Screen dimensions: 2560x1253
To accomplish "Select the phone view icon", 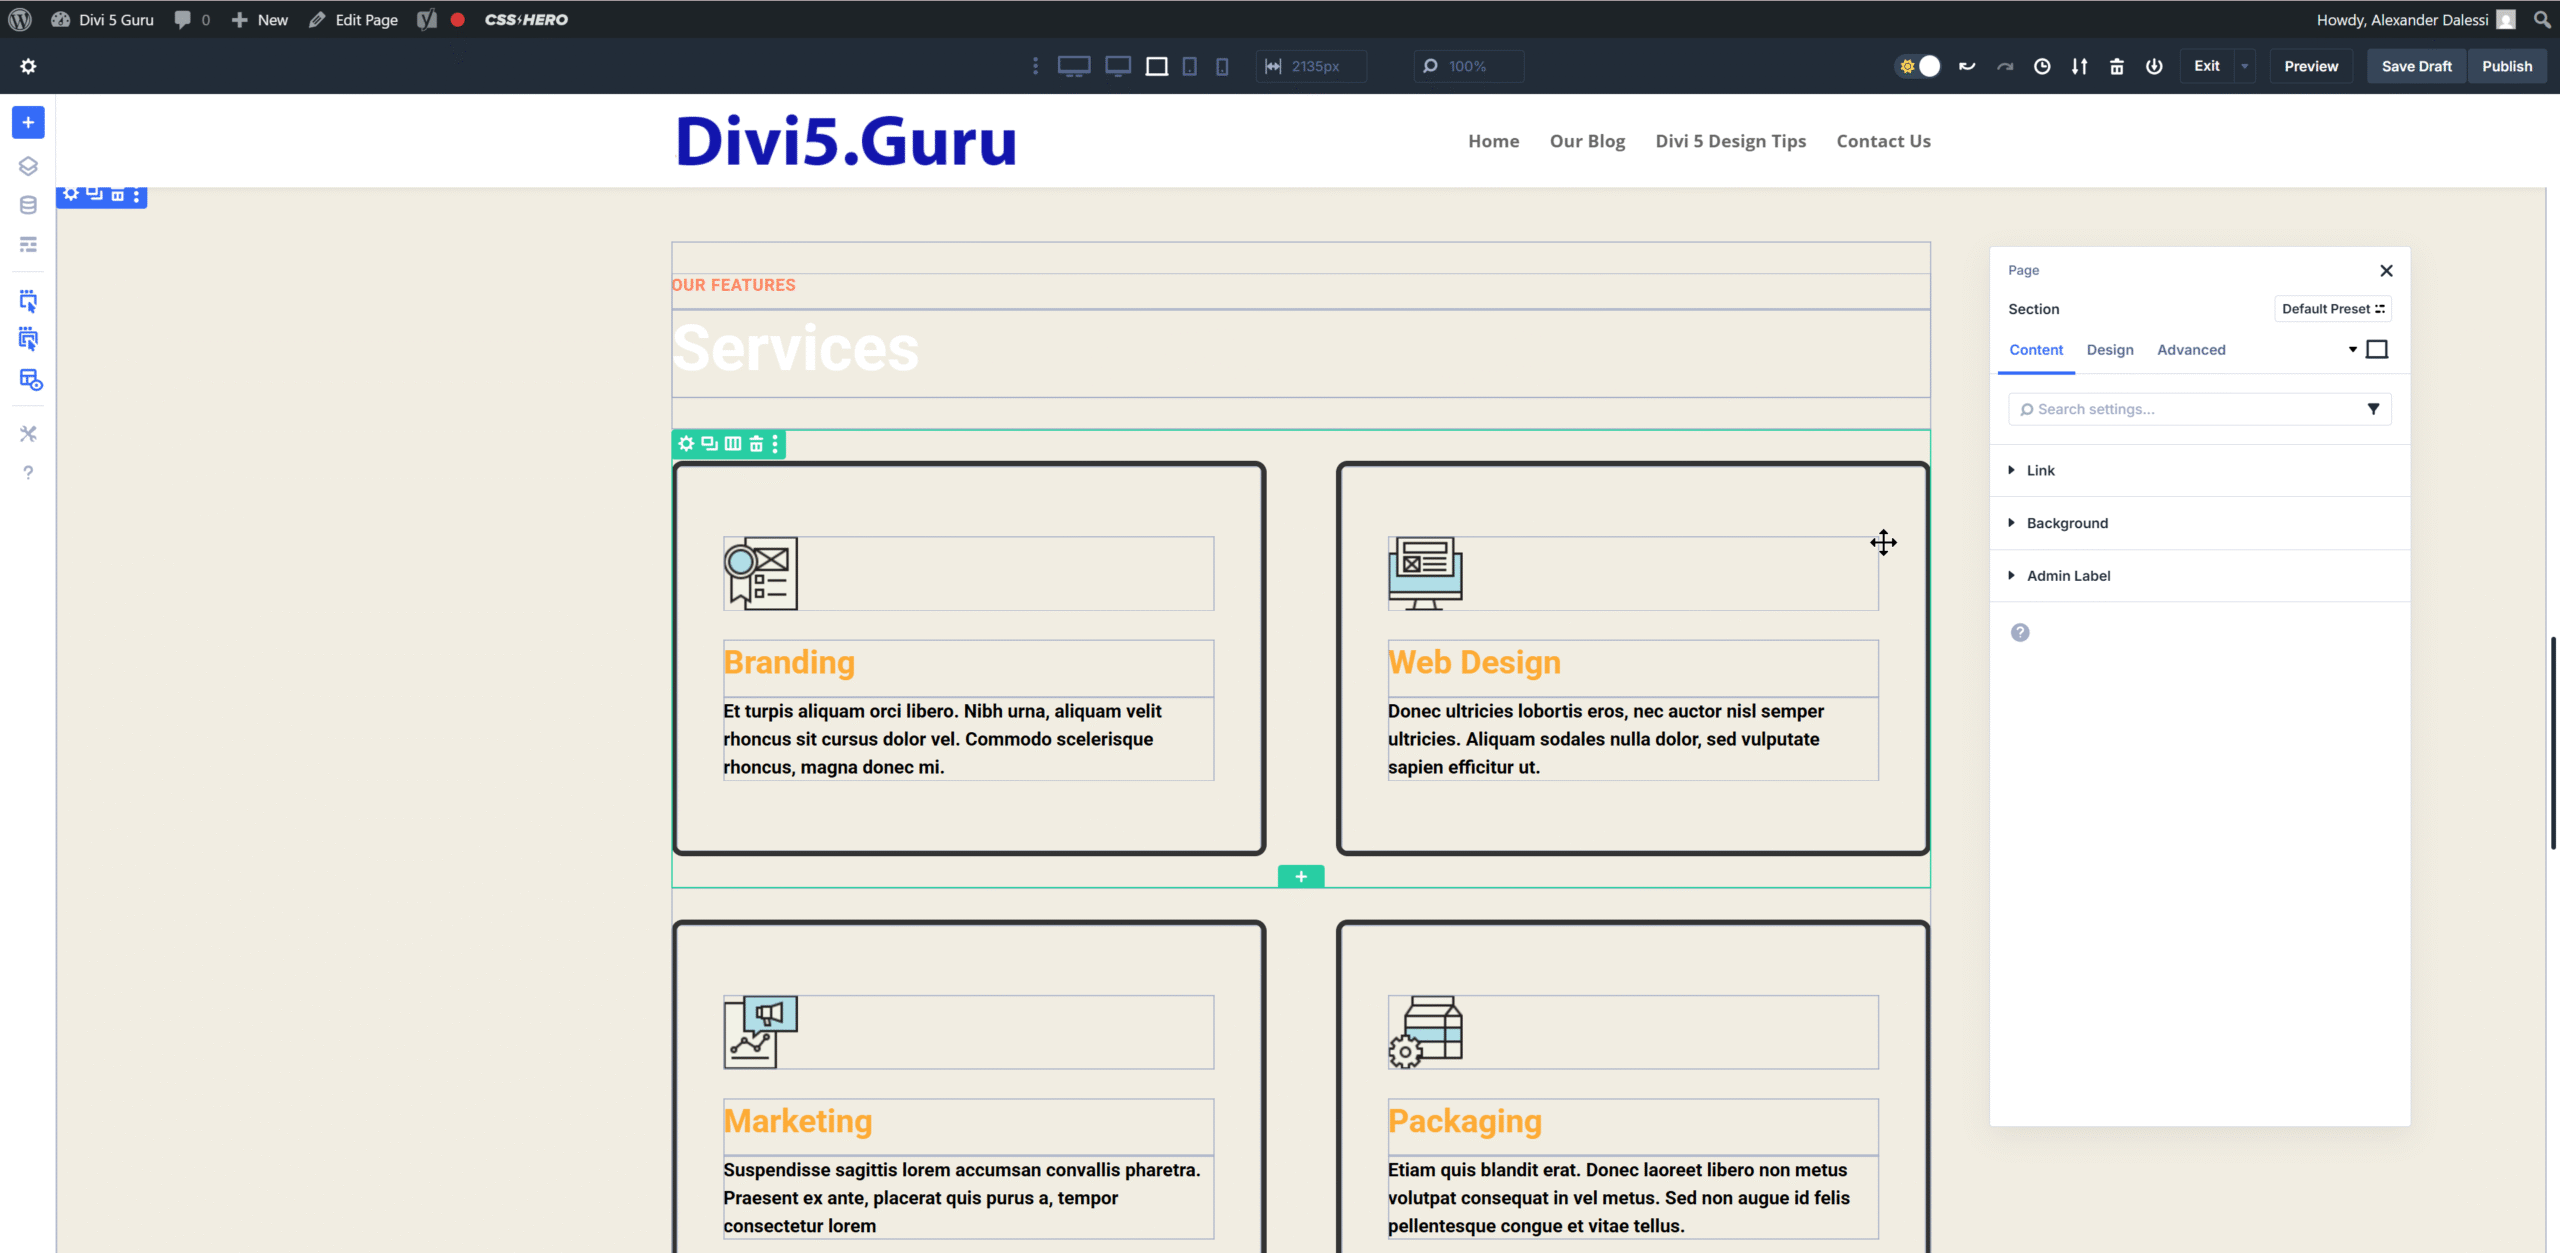I will pyautogui.click(x=1222, y=66).
